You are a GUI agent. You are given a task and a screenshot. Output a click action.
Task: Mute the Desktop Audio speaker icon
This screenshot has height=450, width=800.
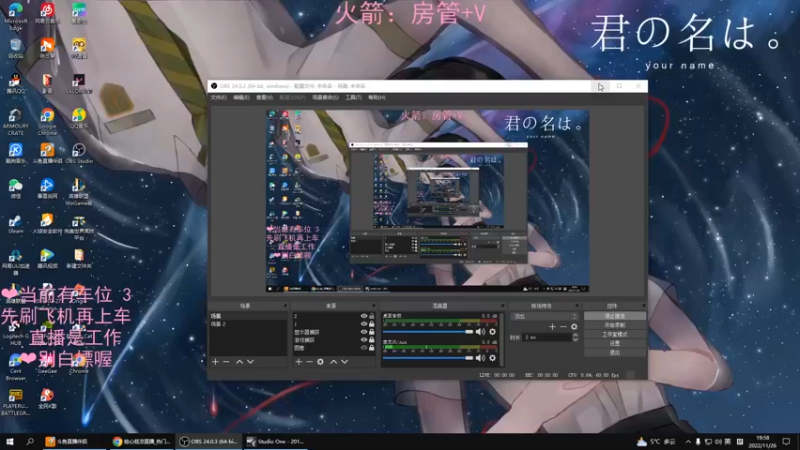click(x=481, y=332)
